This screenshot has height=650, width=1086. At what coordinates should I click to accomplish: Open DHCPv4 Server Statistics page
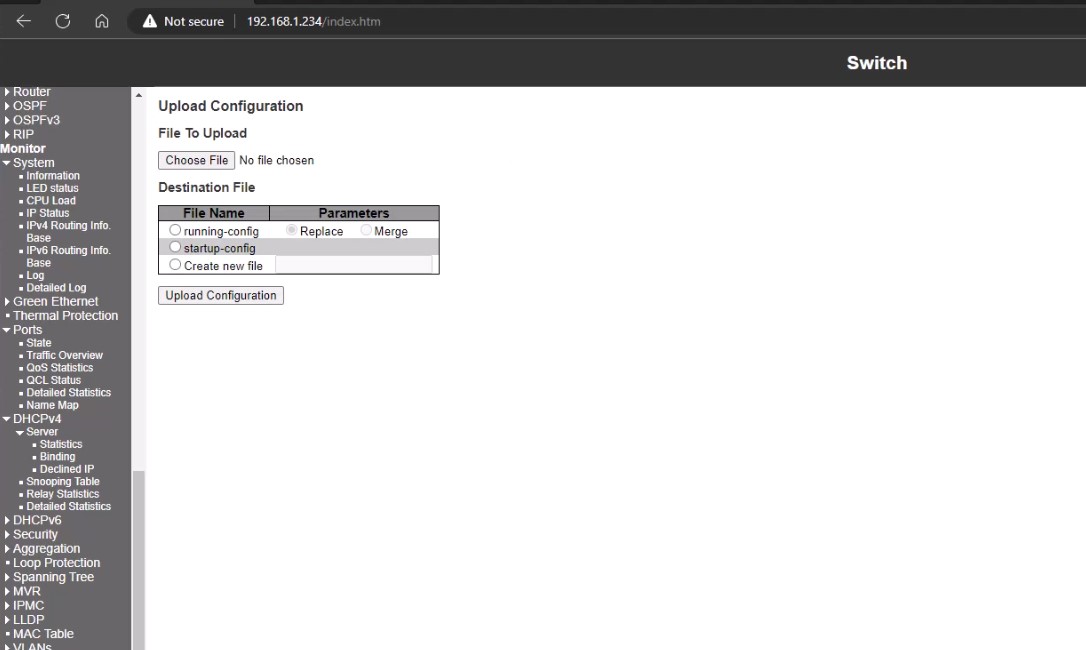coord(61,444)
